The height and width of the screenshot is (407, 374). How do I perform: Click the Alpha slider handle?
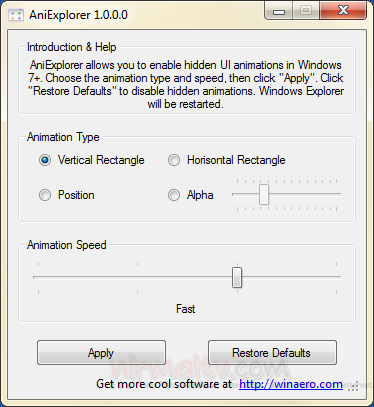coord(264,194)
